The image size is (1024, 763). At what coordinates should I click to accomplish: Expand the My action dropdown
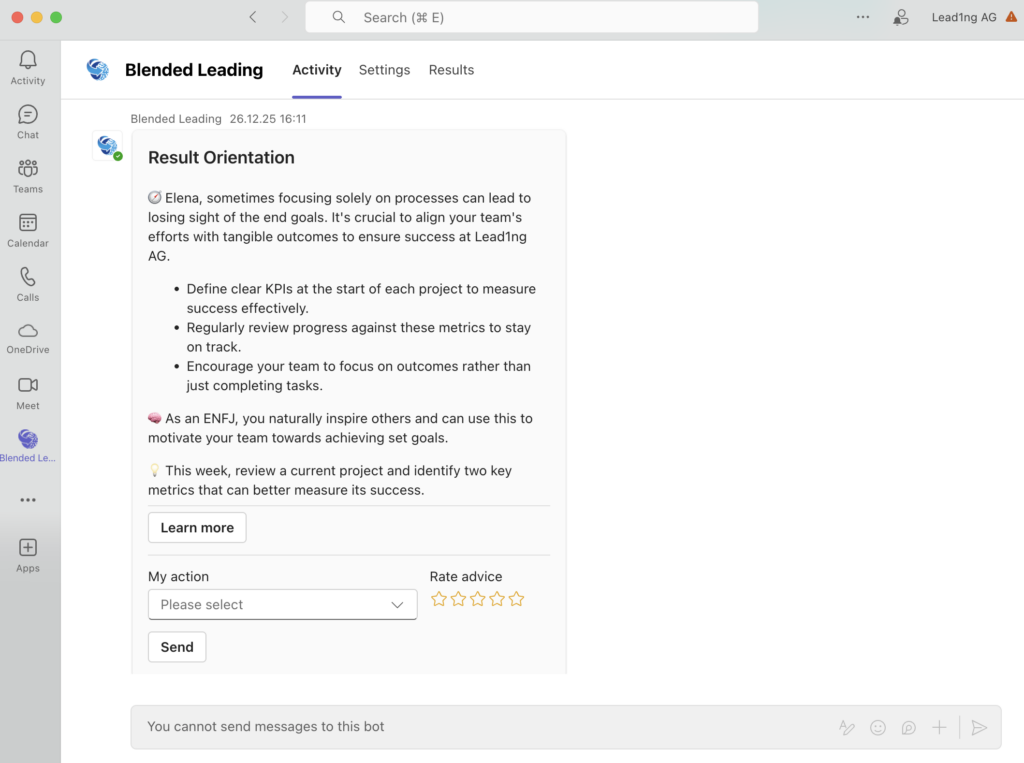[282, 605]
